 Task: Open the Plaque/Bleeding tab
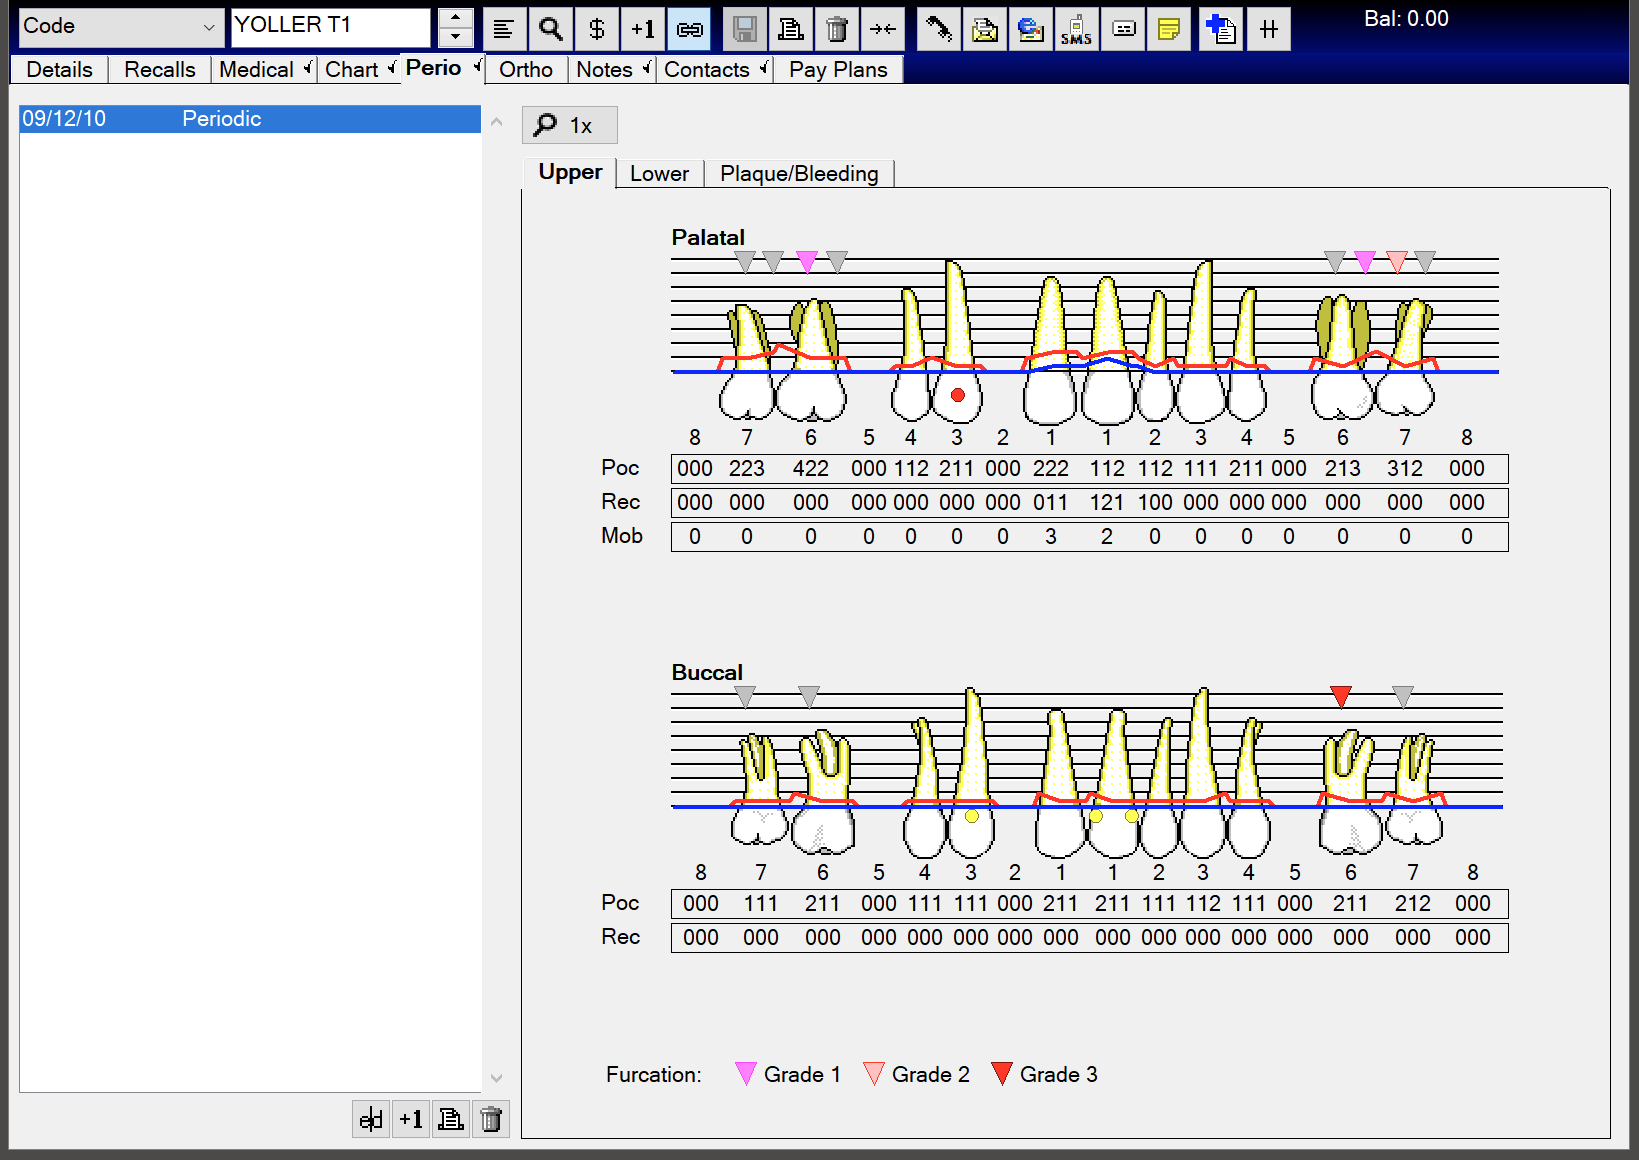799,173
